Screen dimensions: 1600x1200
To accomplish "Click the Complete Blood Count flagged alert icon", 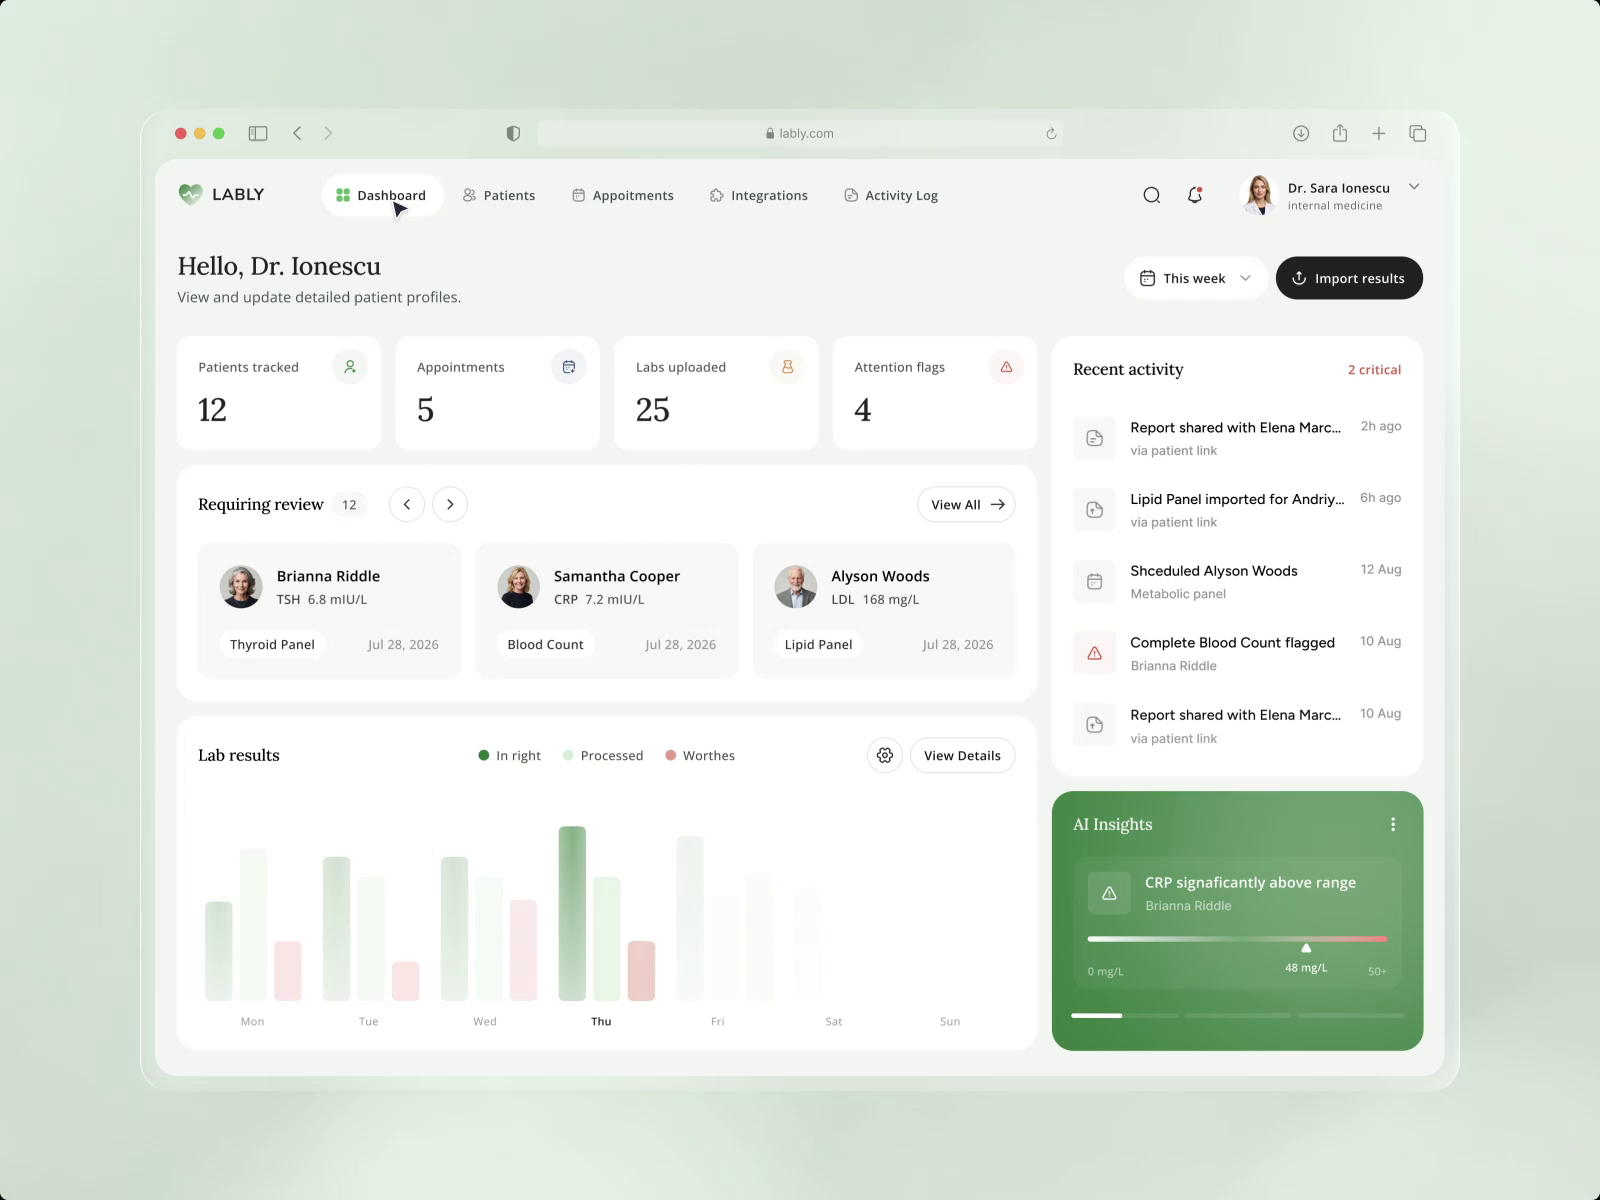I will [1094, 653].
